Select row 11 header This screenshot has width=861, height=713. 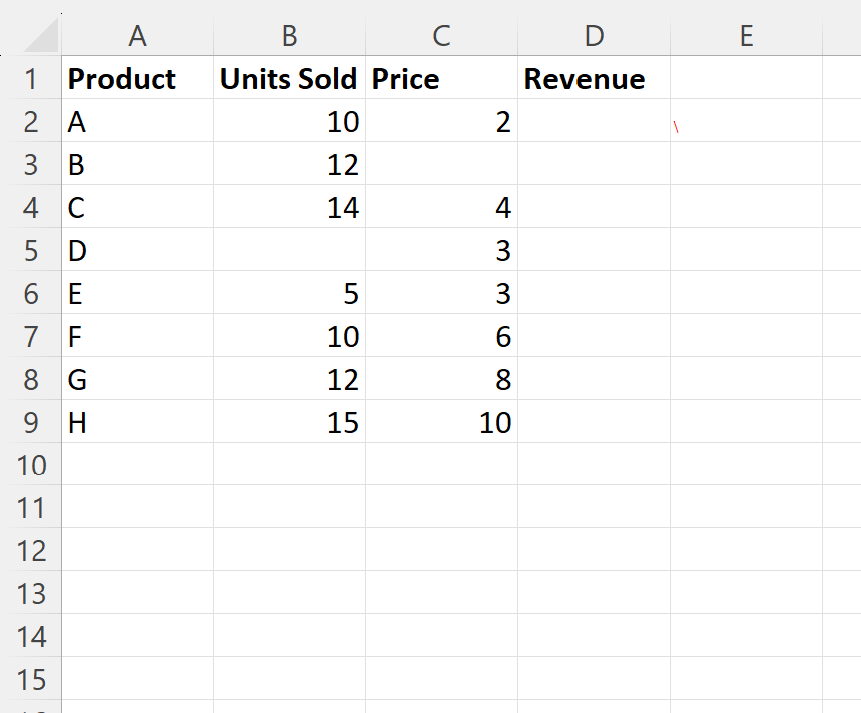(x=31, y=508)
